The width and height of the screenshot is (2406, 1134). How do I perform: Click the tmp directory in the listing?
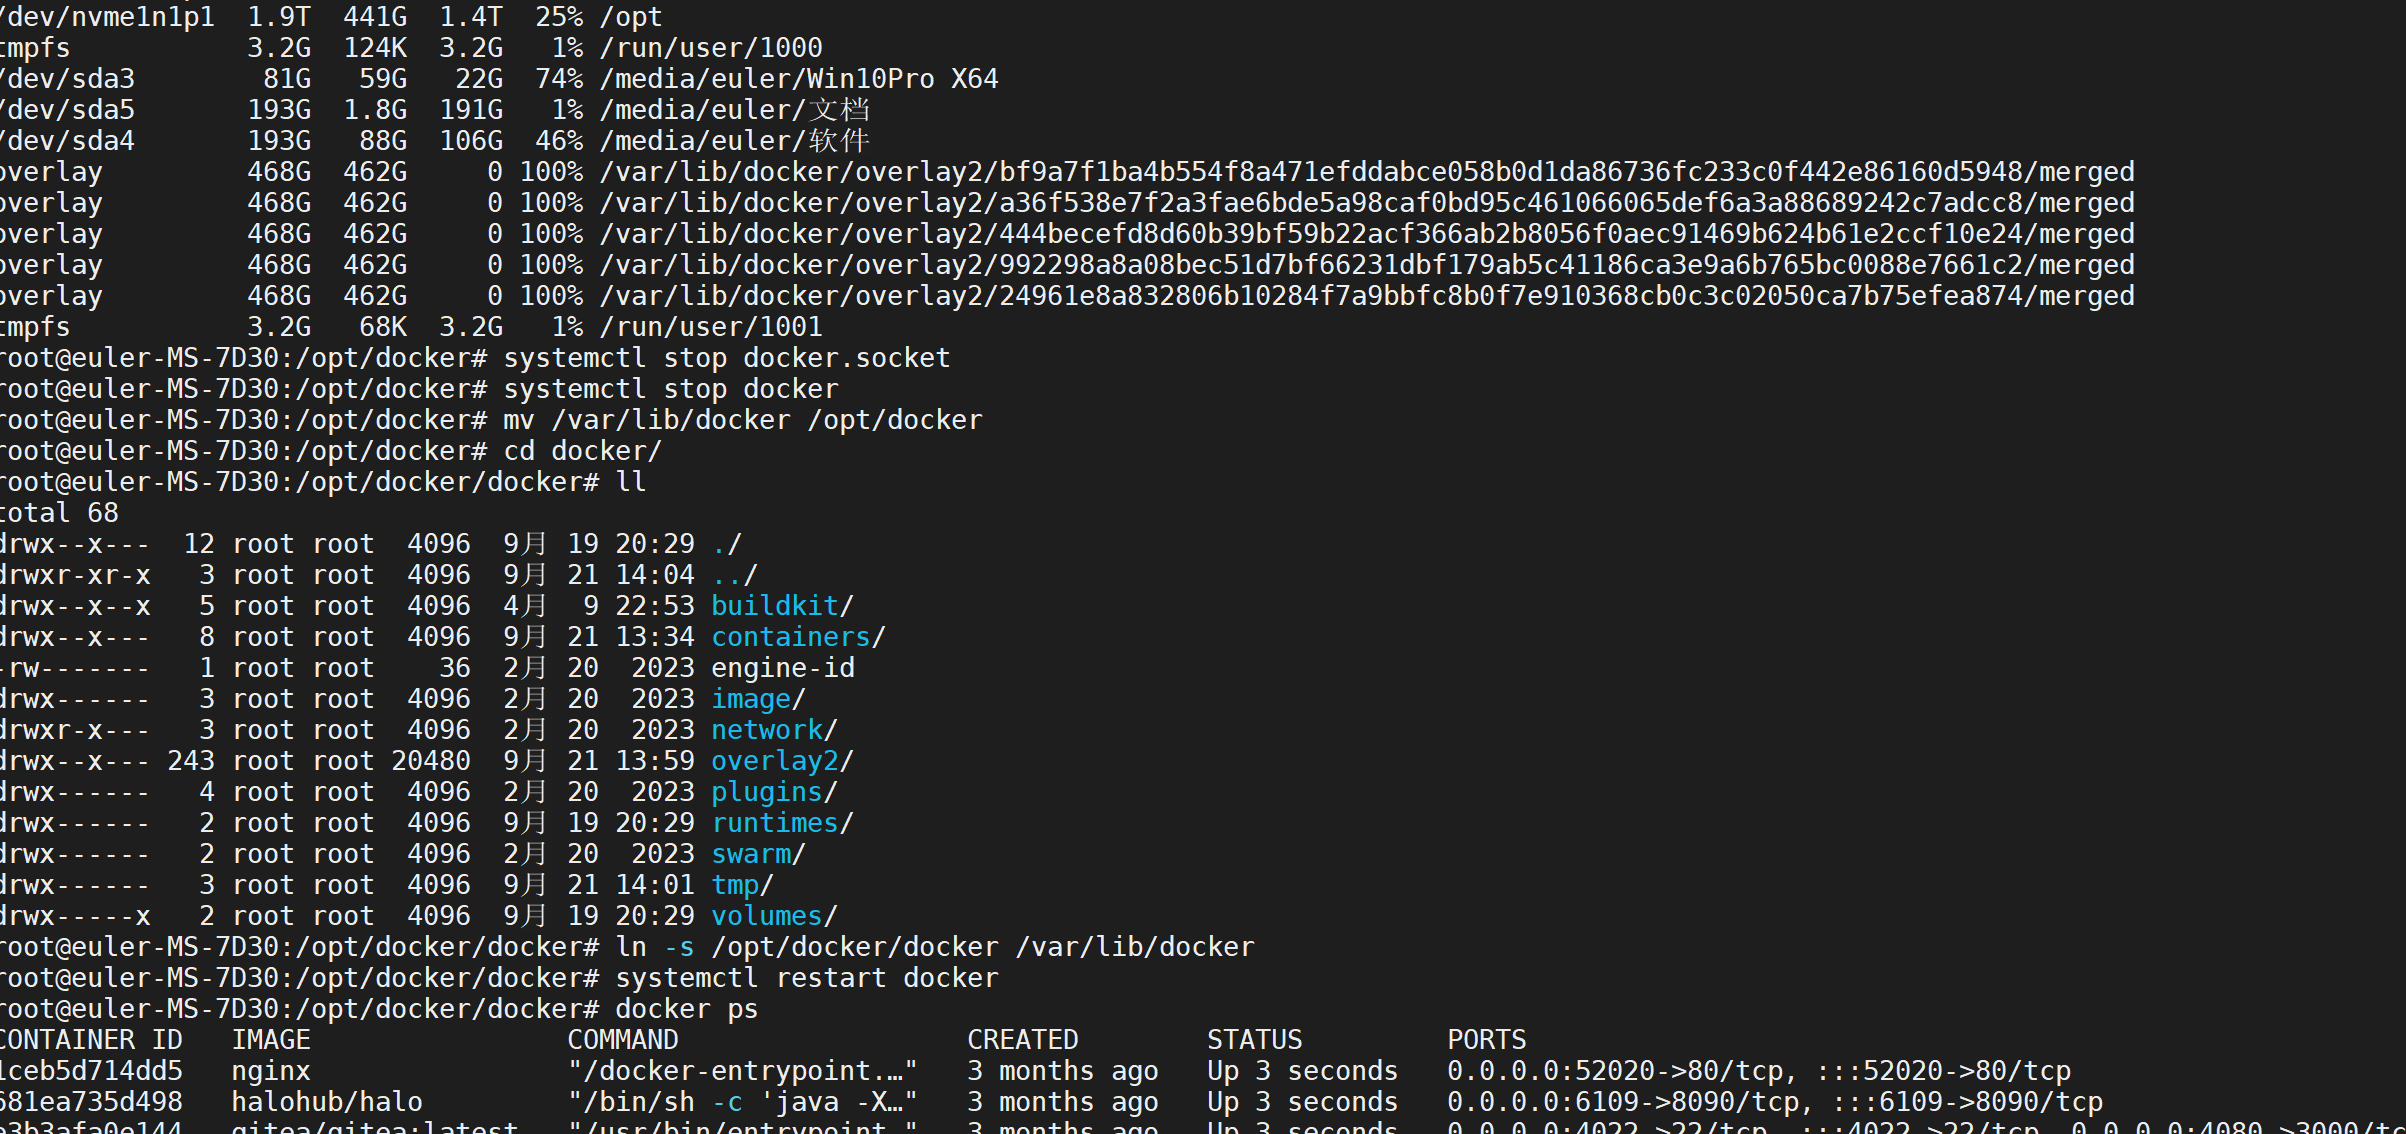point(735,885)
